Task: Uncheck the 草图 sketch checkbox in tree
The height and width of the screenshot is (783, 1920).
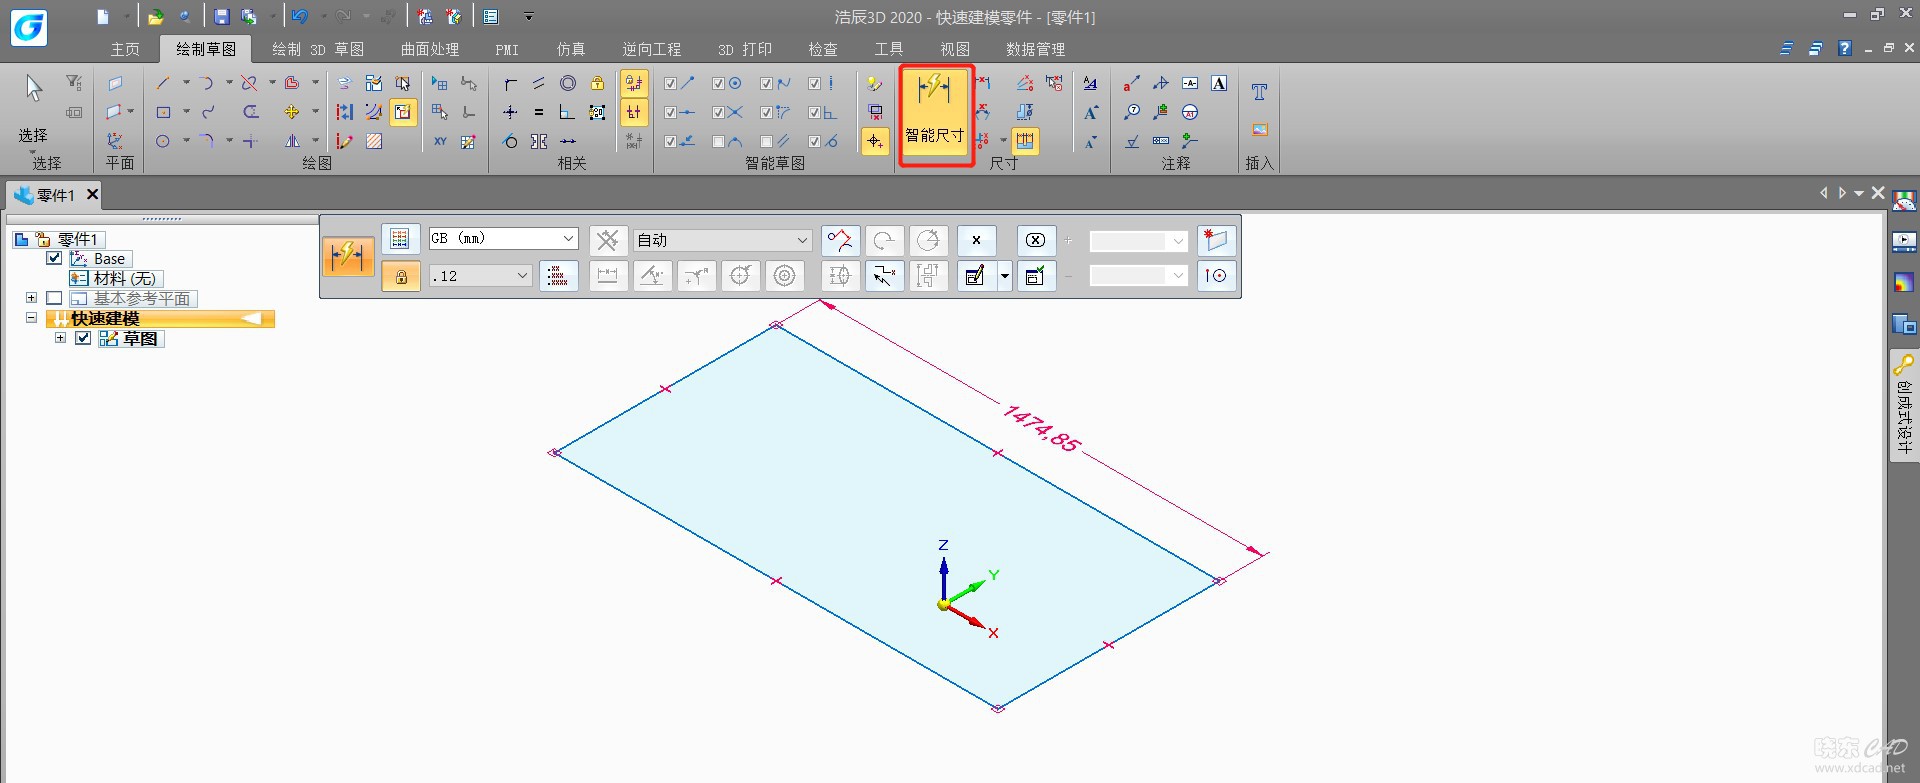Action: (84, 338)
